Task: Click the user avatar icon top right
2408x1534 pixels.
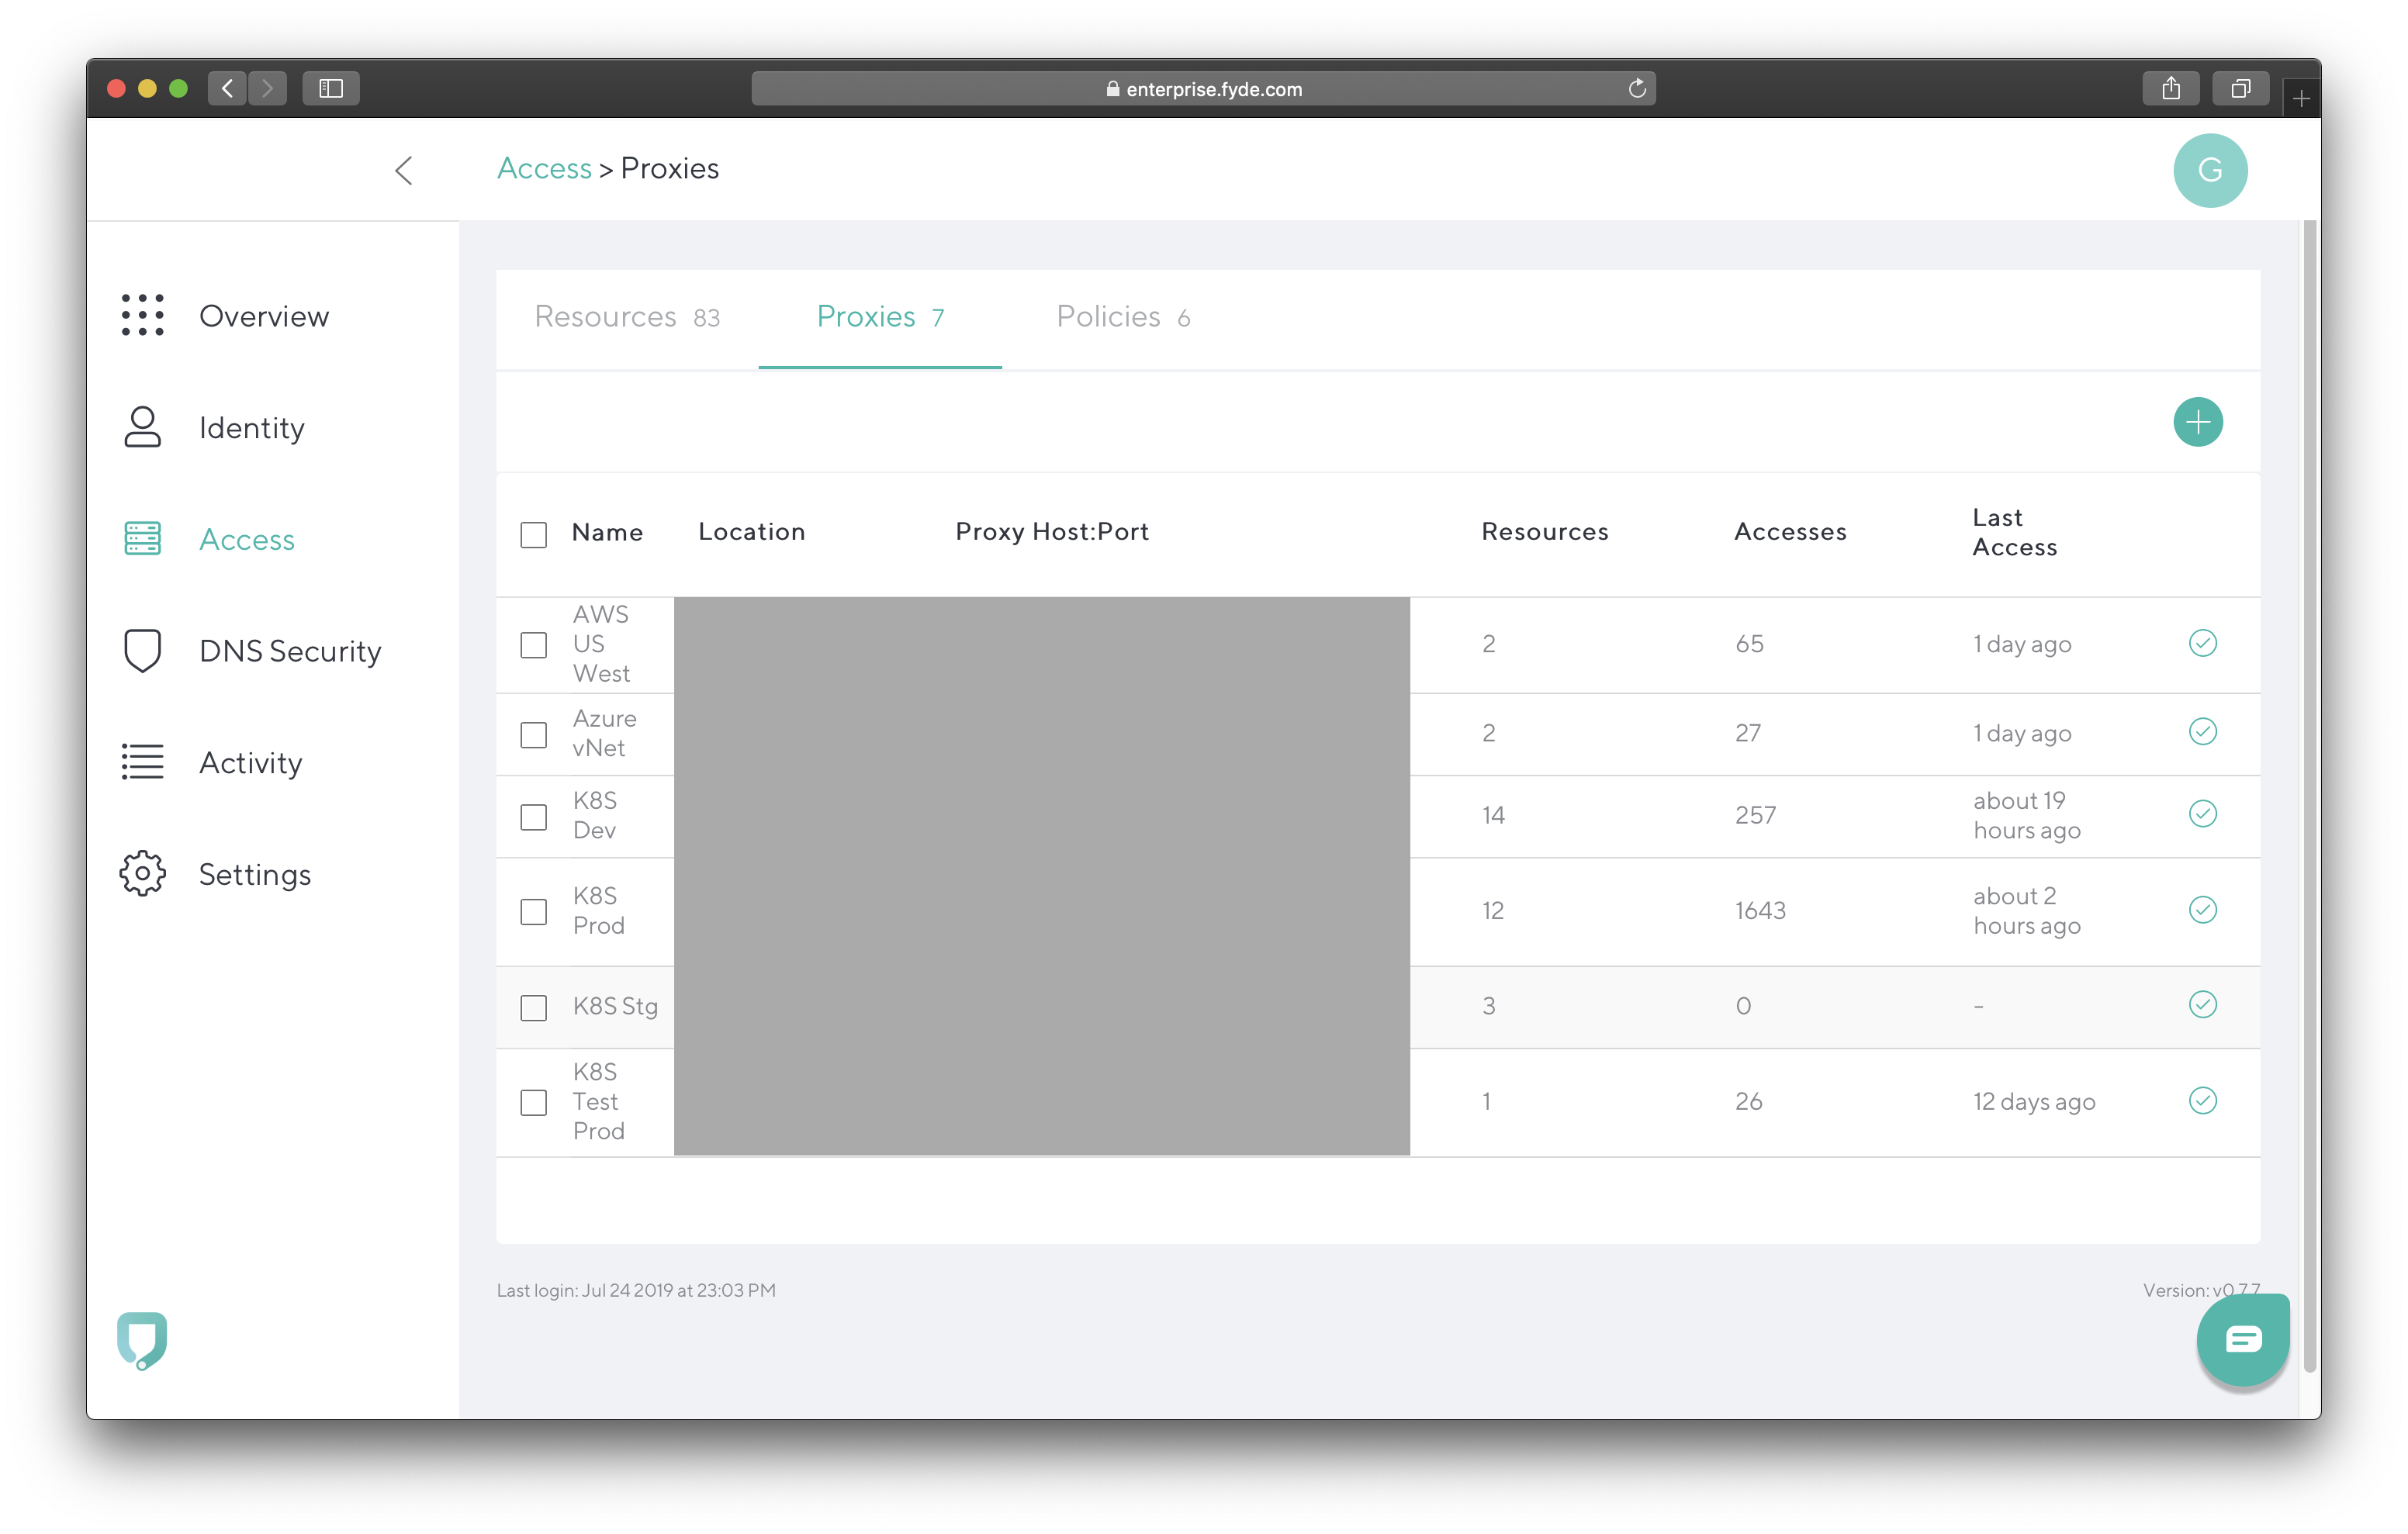Action: click(x=2208, y=171)
